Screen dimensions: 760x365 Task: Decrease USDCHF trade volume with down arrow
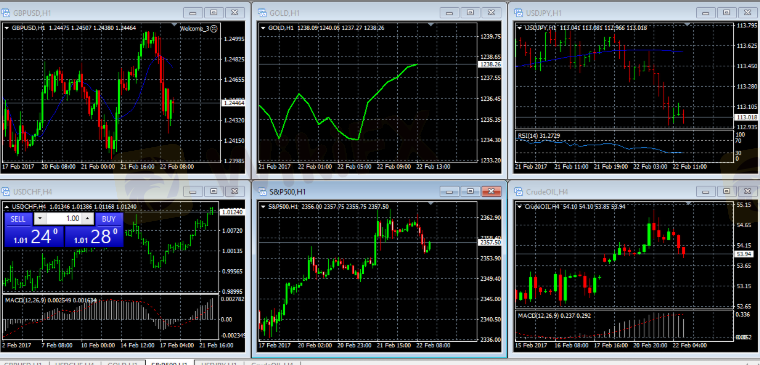[x=40, y=219]
